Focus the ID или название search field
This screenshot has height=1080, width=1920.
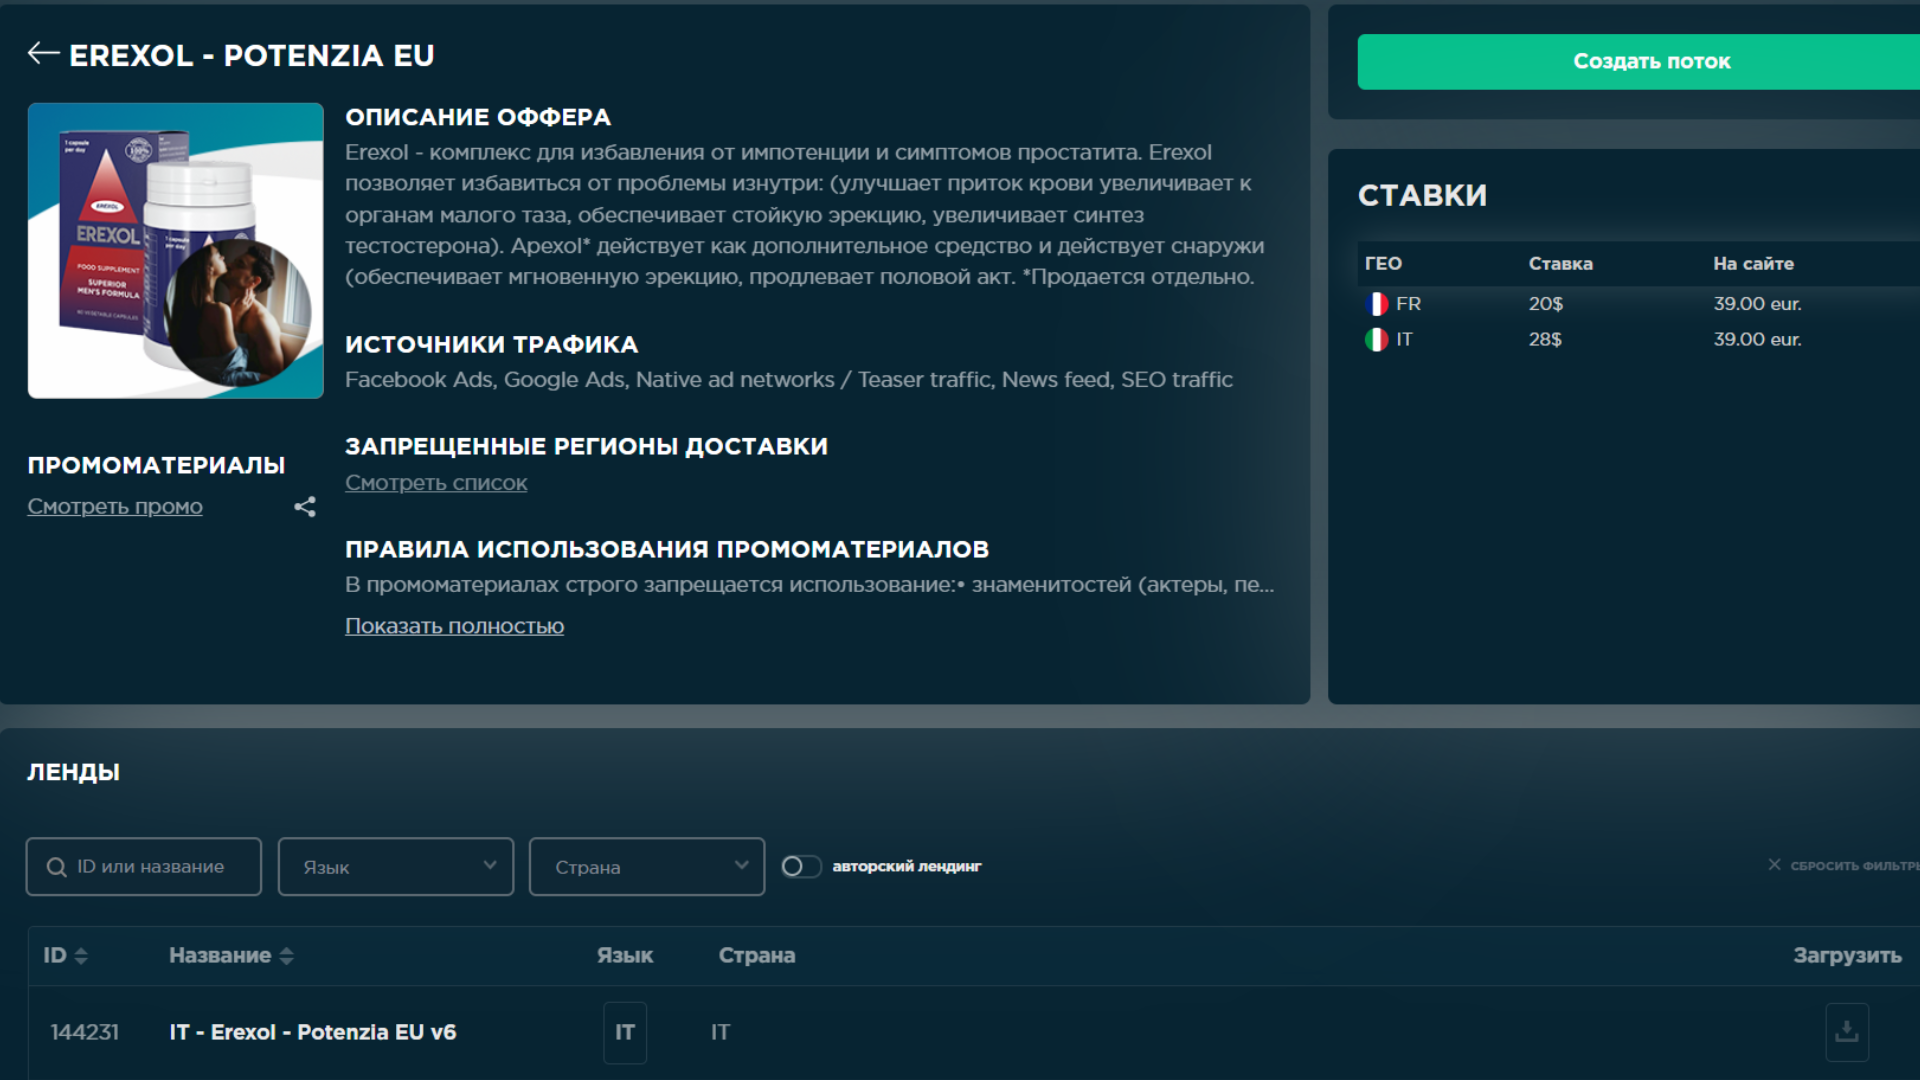pyautogui.click(x=144, y=866)
